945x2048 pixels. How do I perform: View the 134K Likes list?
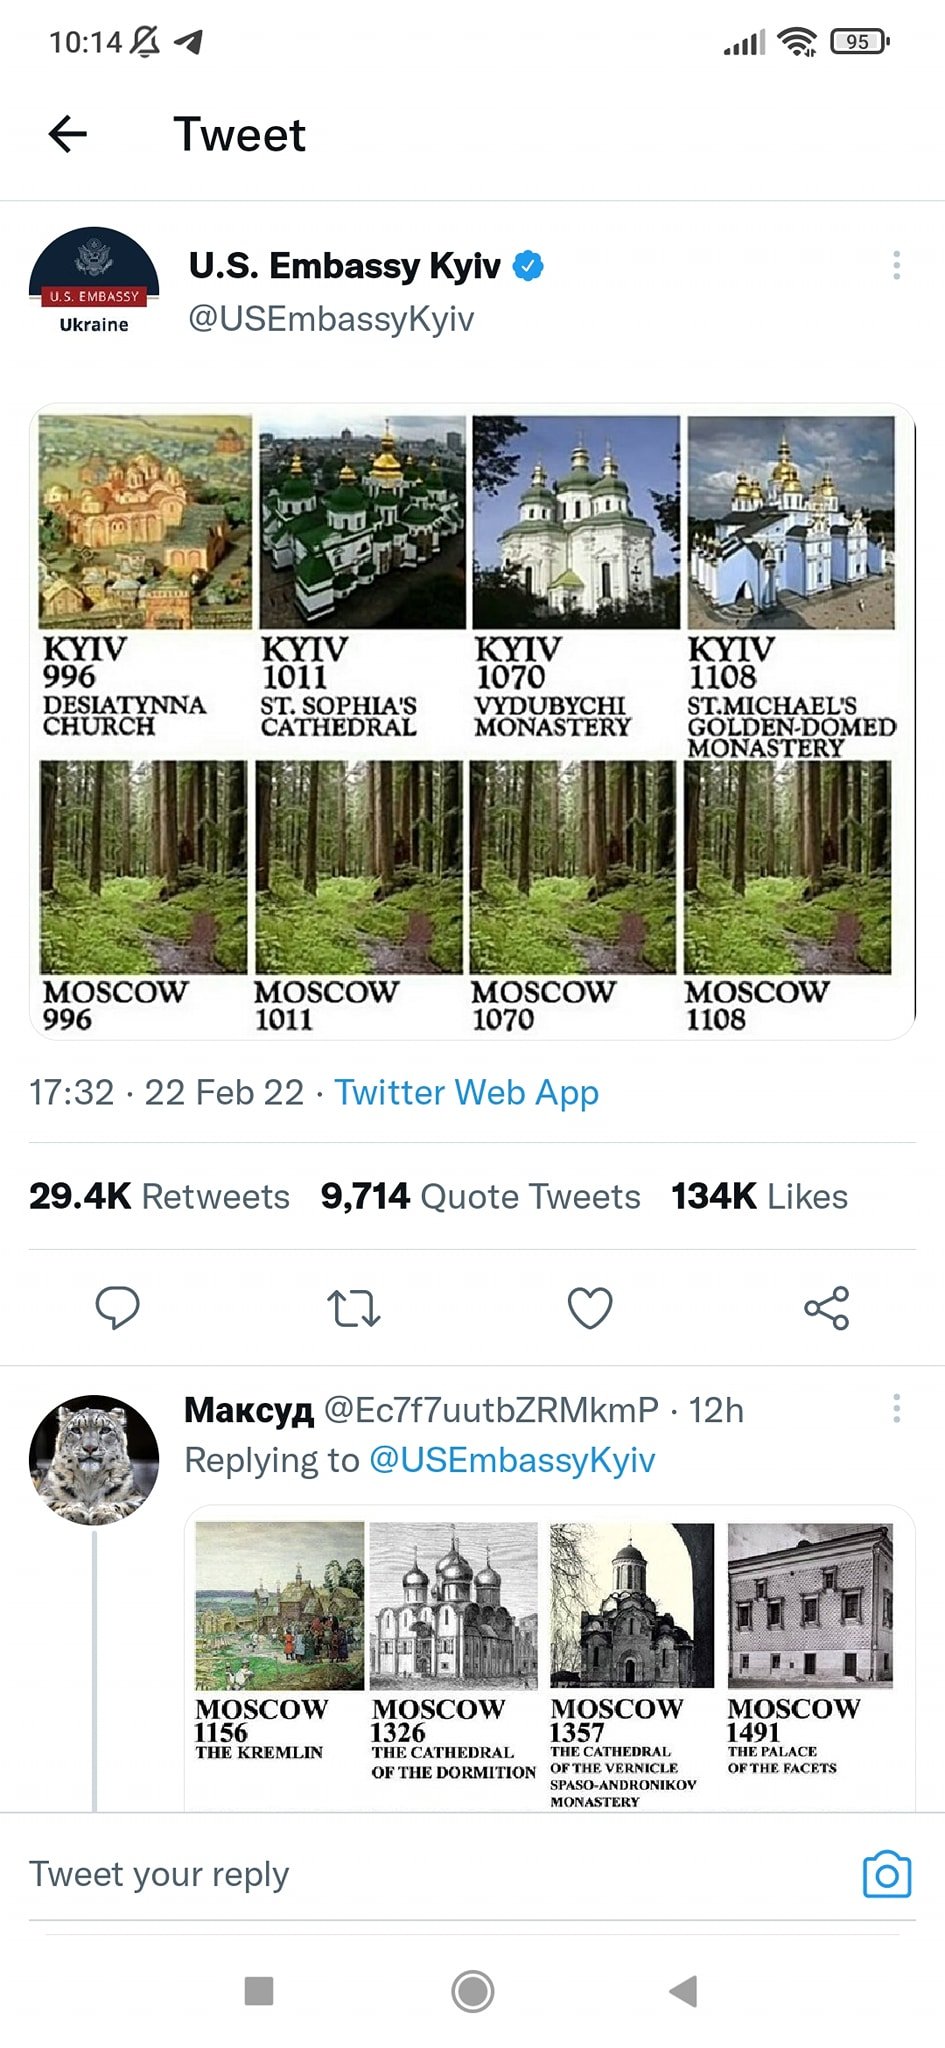click(x=759, y=1196)
